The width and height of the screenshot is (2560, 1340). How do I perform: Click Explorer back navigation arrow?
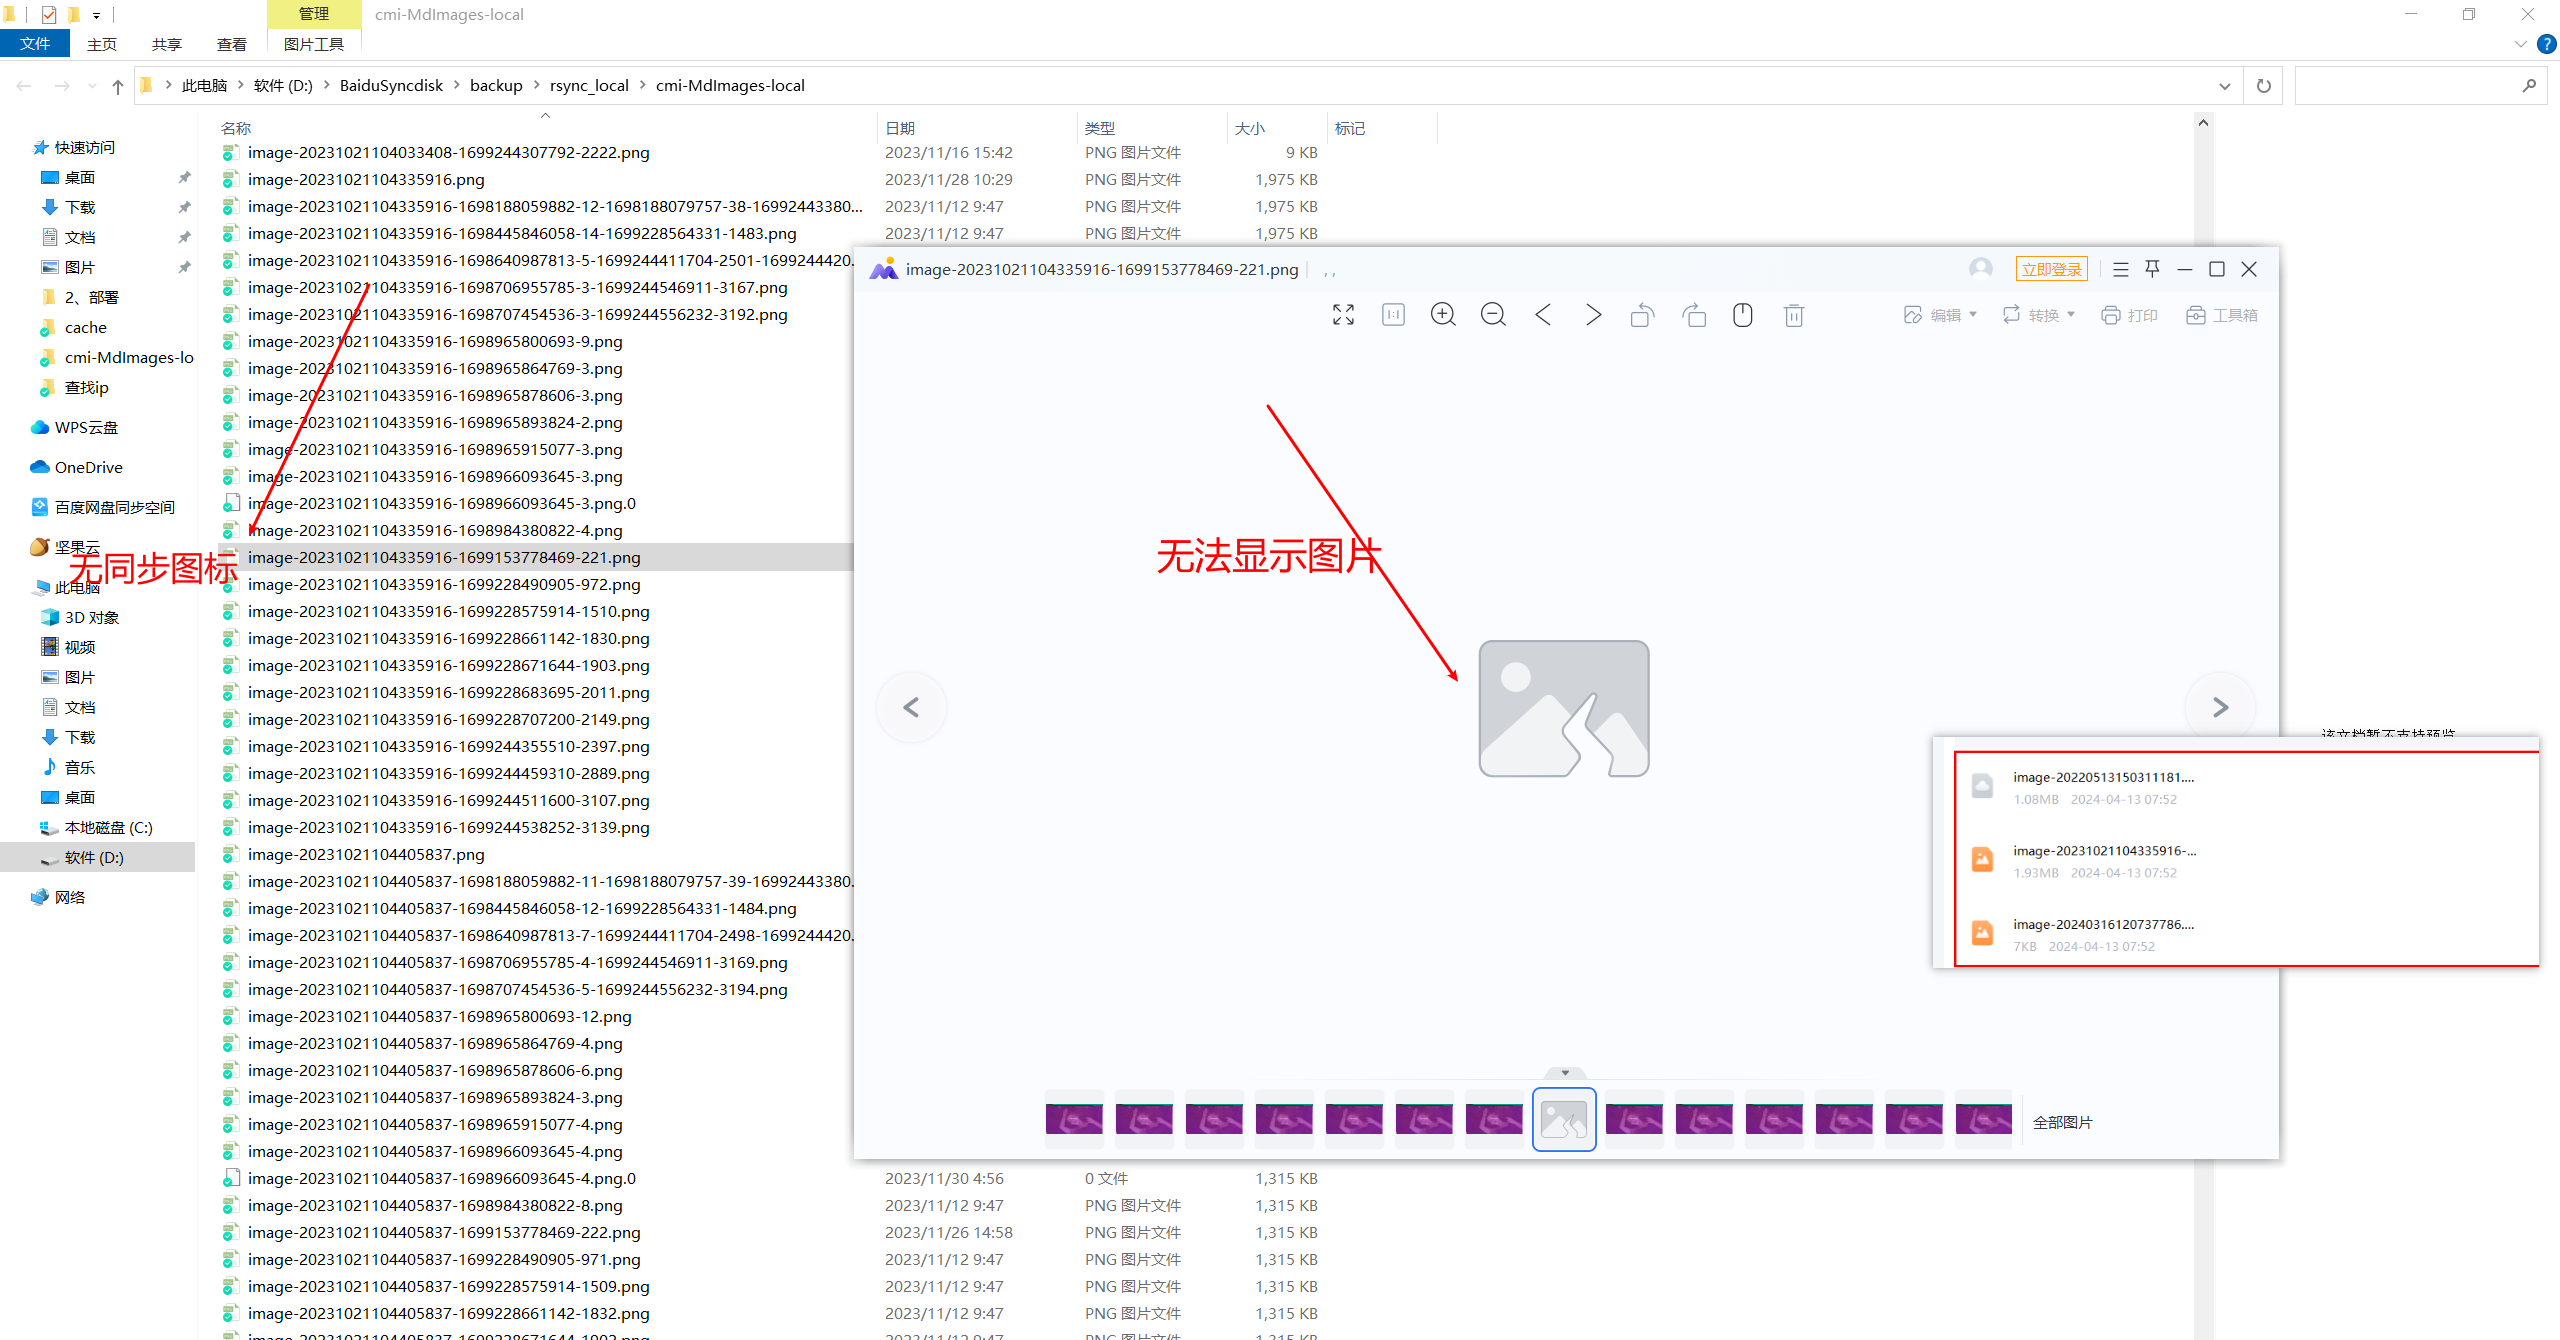pos(24,86)
